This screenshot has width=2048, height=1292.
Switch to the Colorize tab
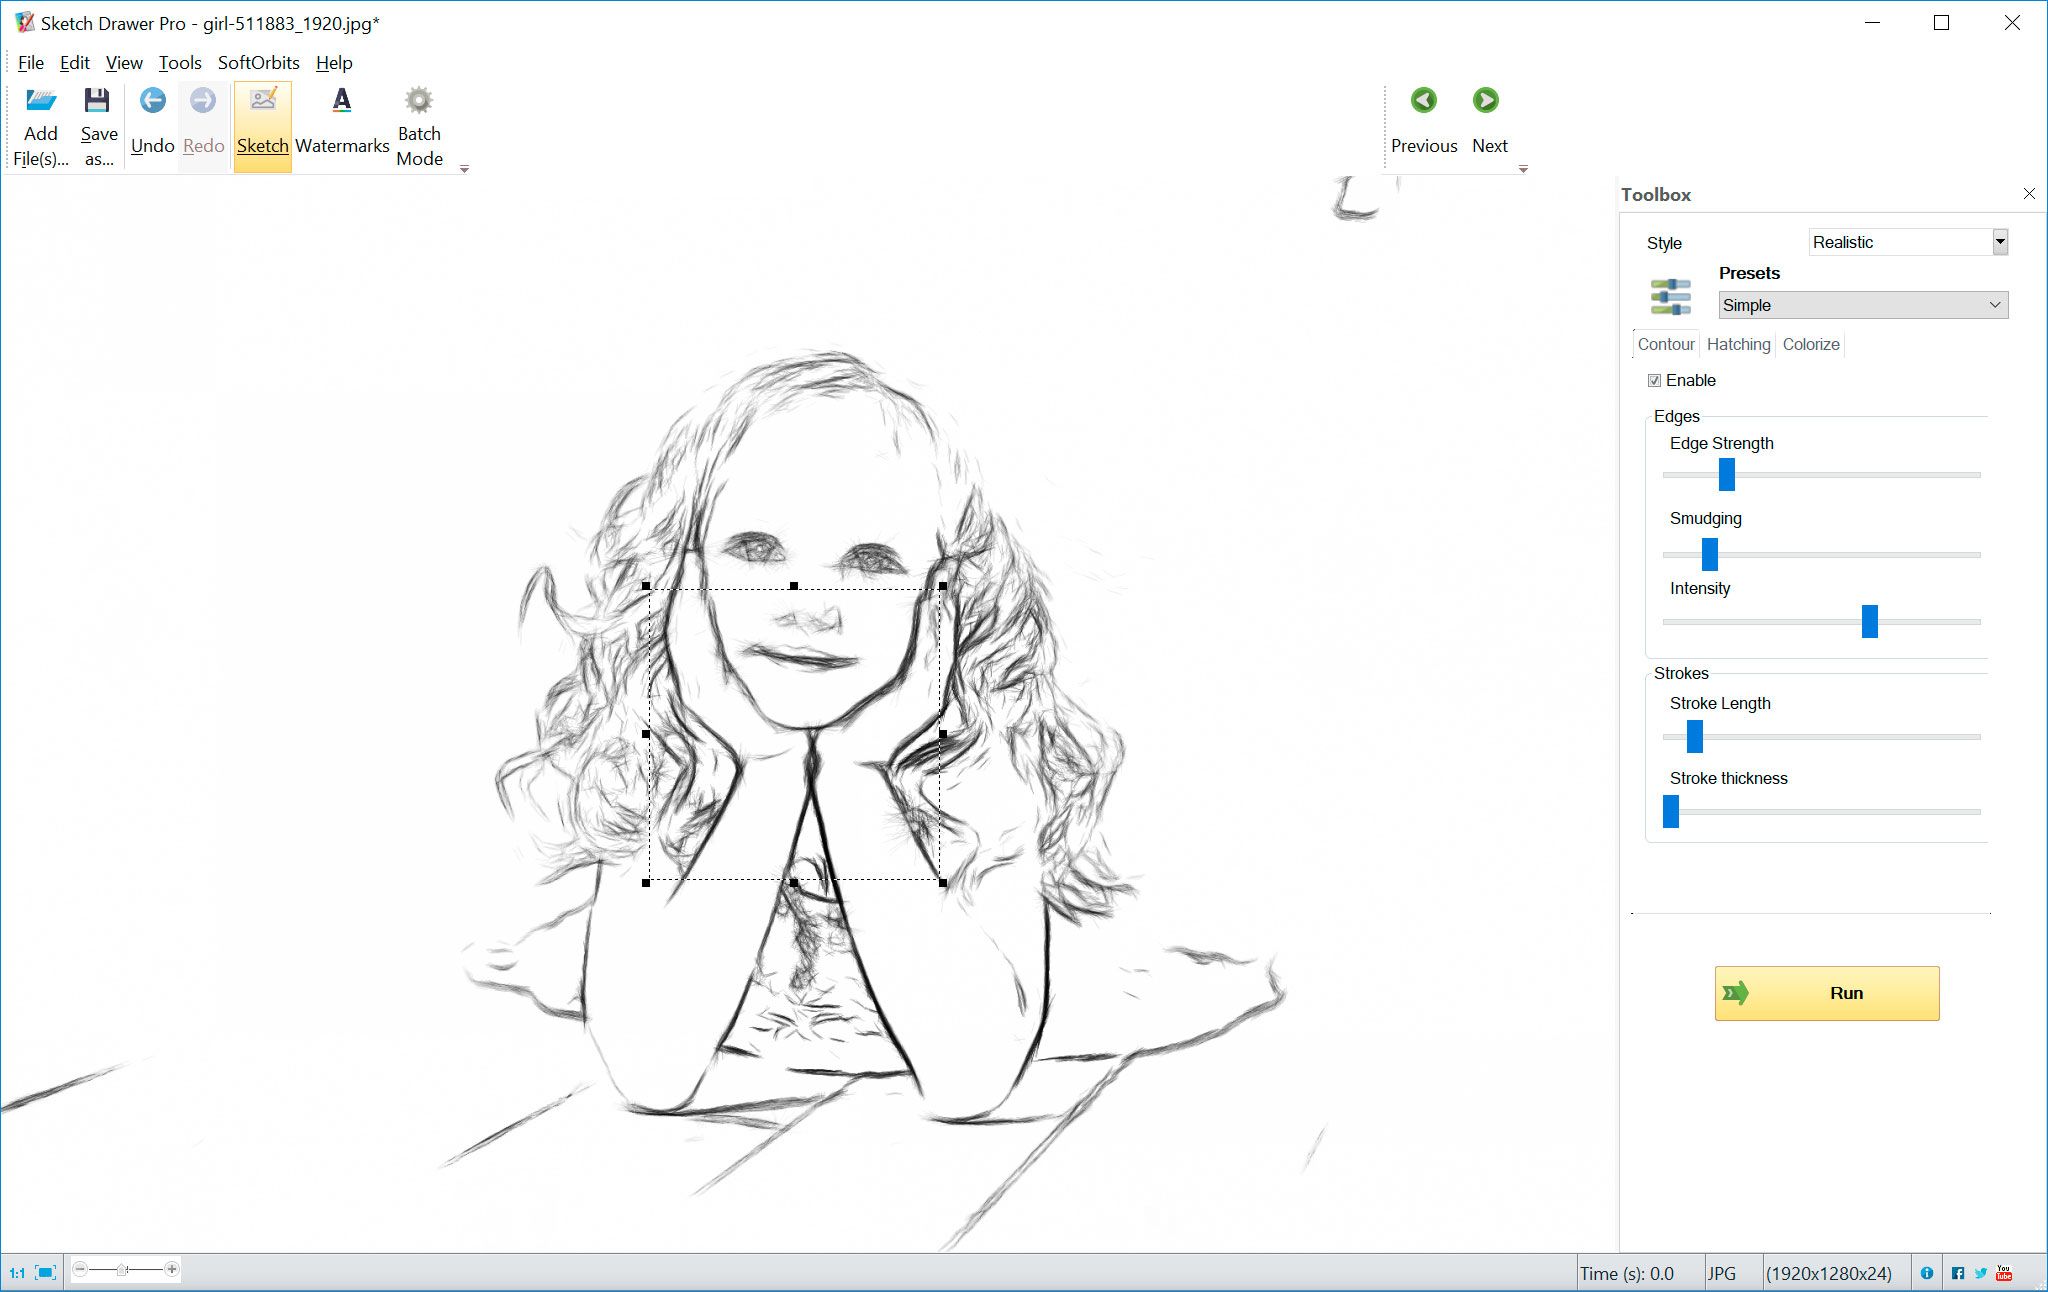1811,344
